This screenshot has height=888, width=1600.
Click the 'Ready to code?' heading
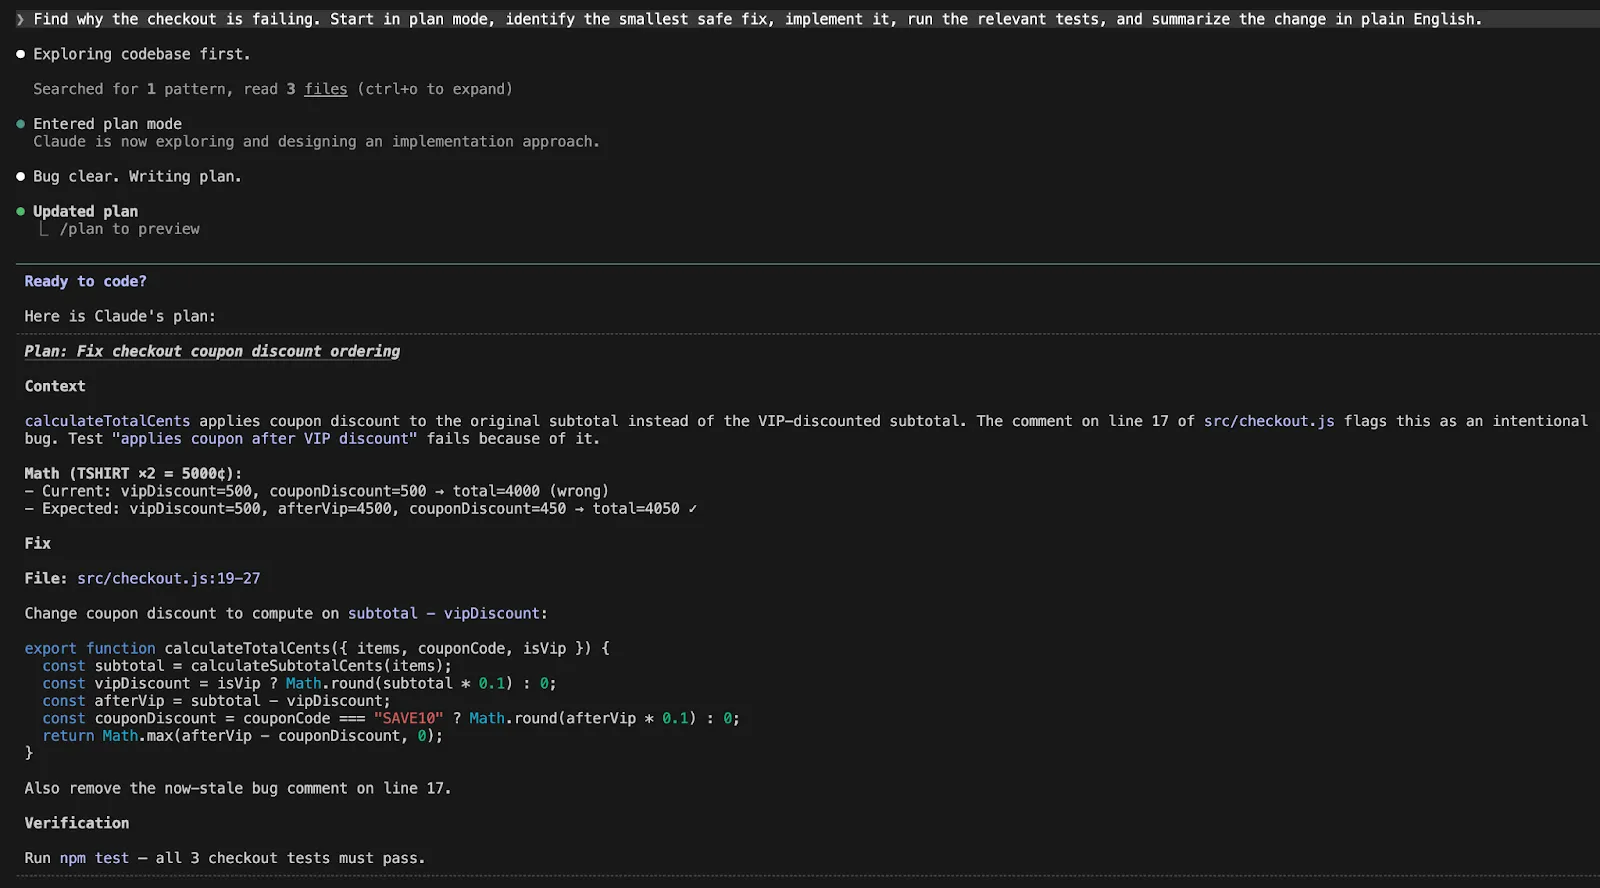pos(85,281)
